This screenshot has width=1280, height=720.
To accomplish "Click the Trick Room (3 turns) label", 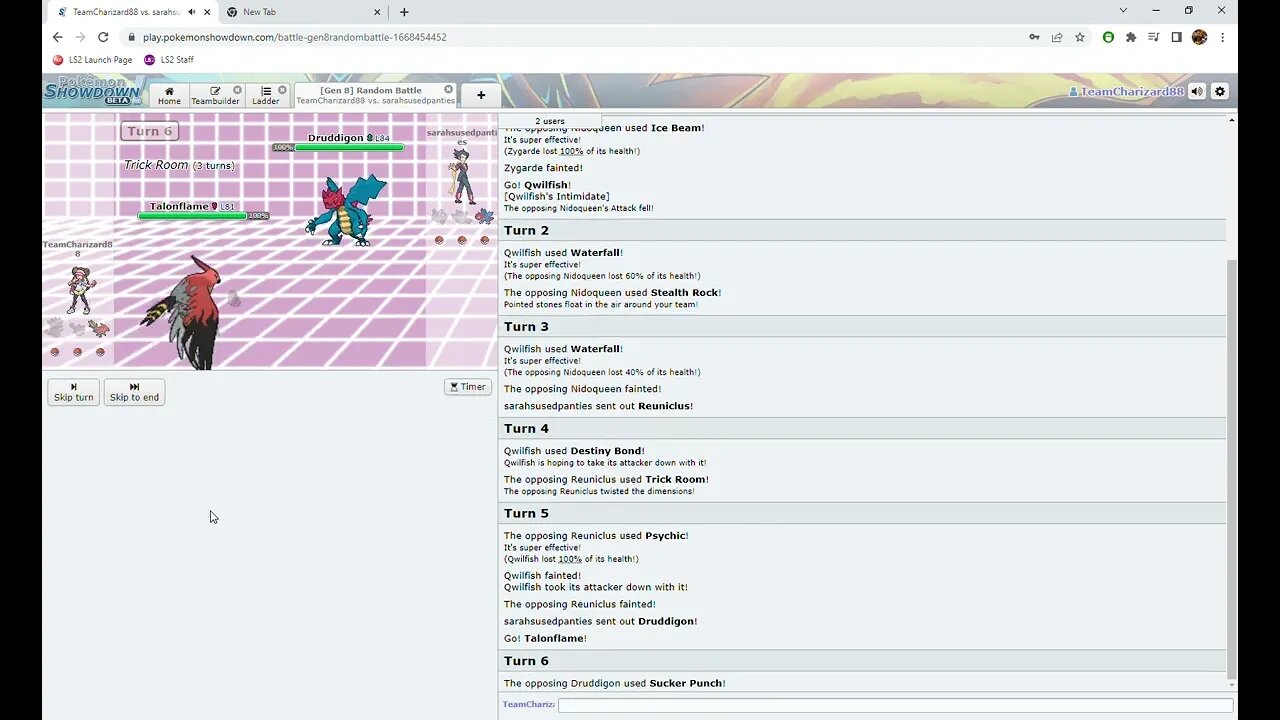I will (179, 165).
